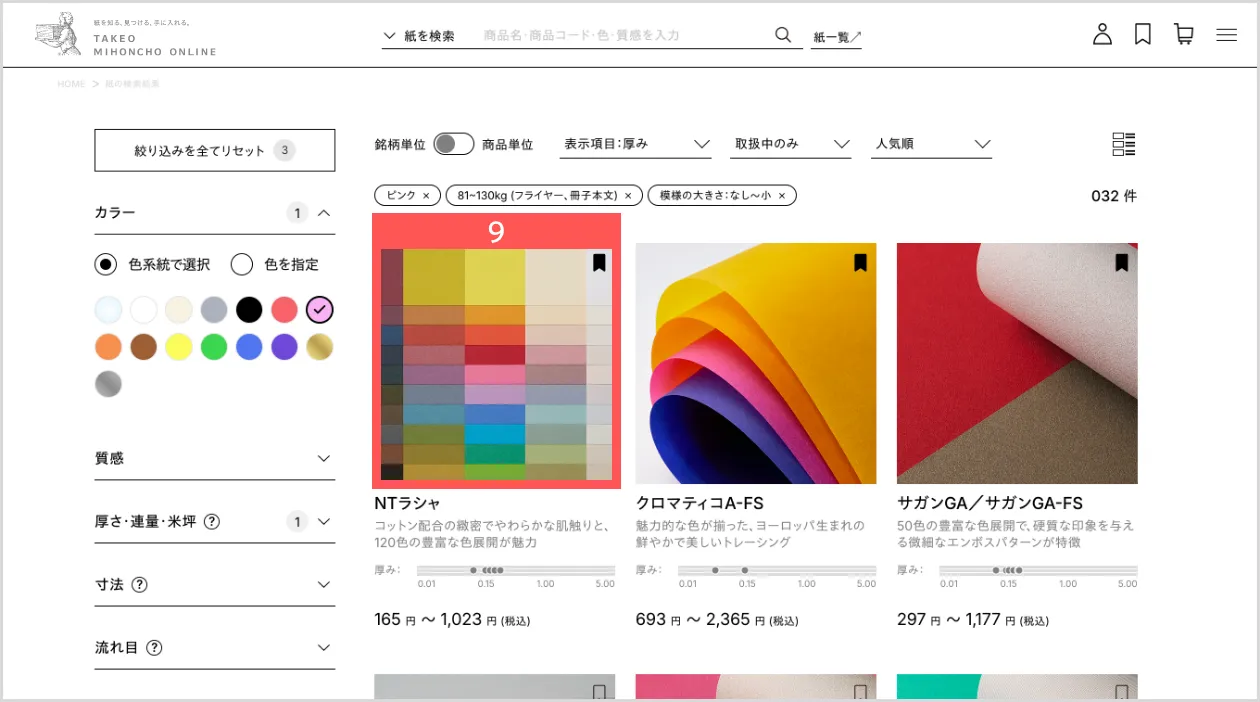Select 色系統で選択 radio button
Viewport: 1260px width, 702px height.
coord(106,265)
